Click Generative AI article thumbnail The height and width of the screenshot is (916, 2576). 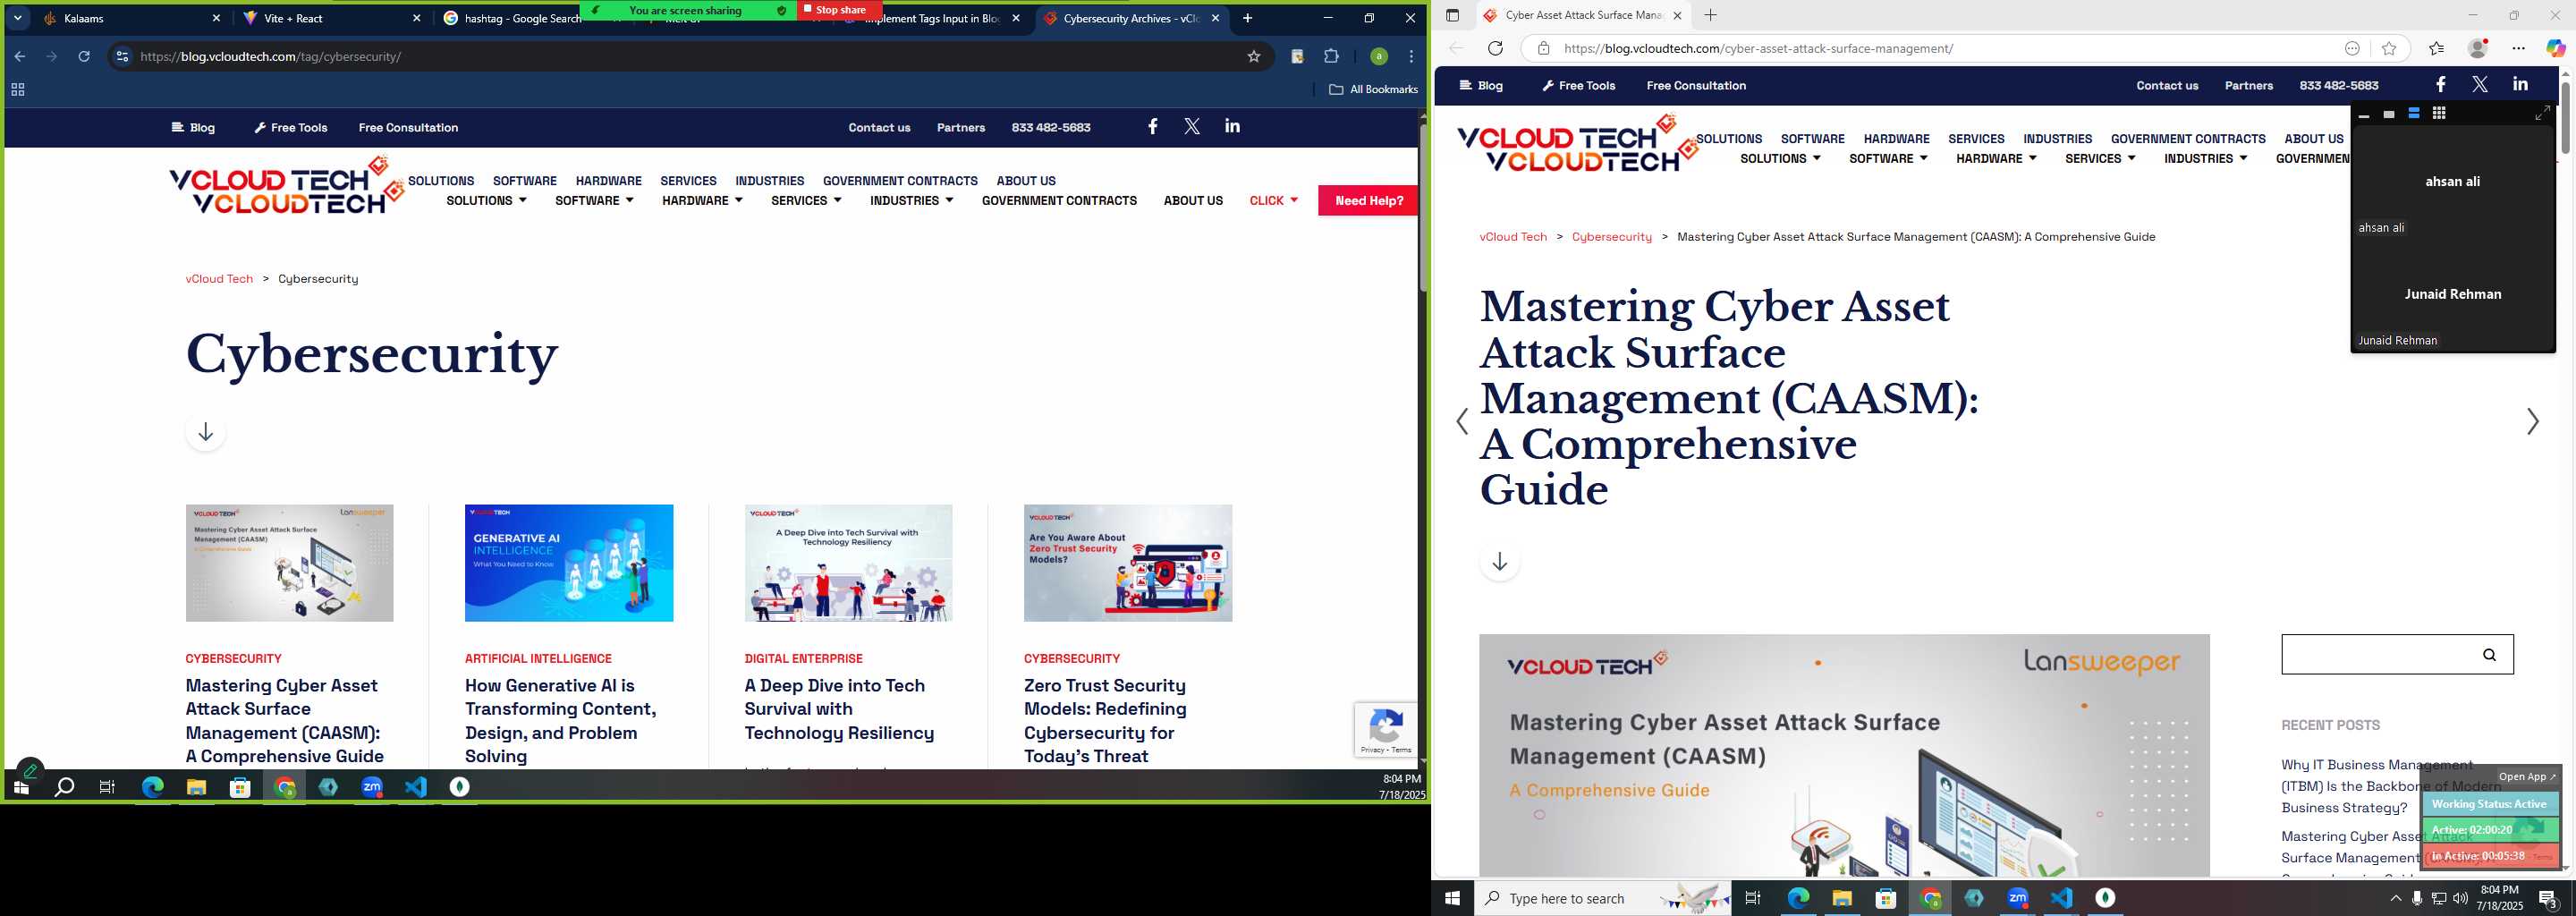569,563
